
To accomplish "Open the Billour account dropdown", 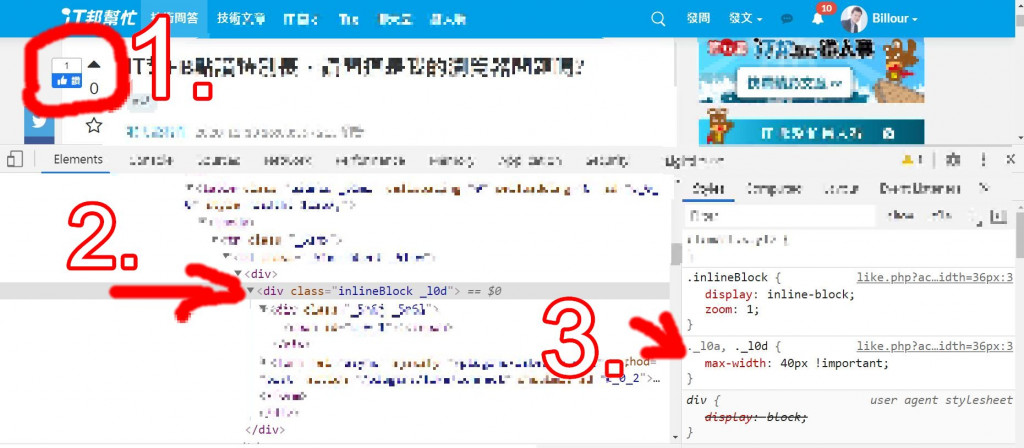I will click(895, 19).
